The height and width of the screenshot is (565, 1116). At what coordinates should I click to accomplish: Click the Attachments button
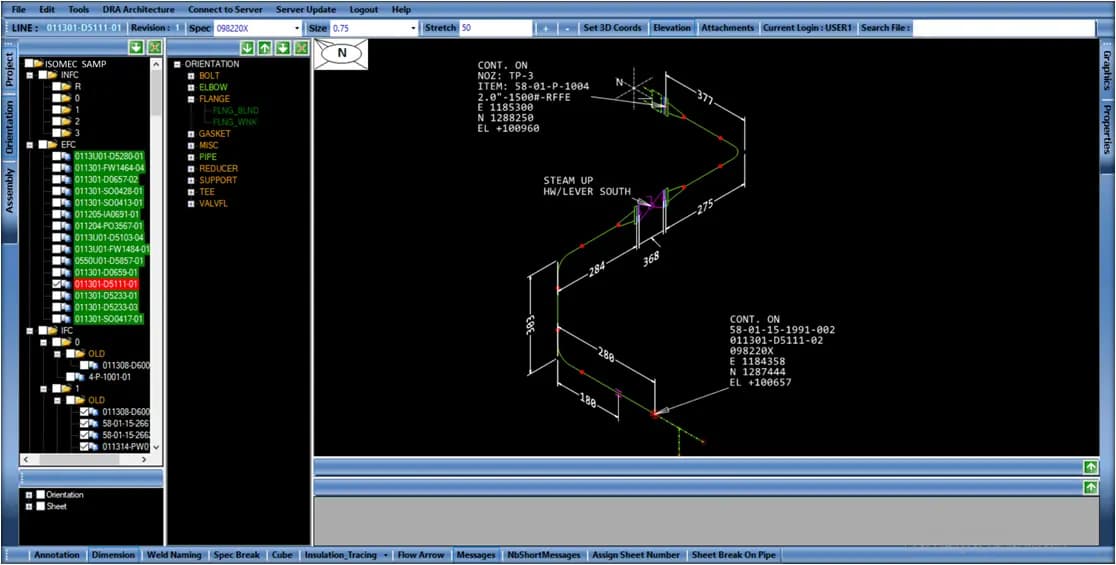click(x=727, y=28)
